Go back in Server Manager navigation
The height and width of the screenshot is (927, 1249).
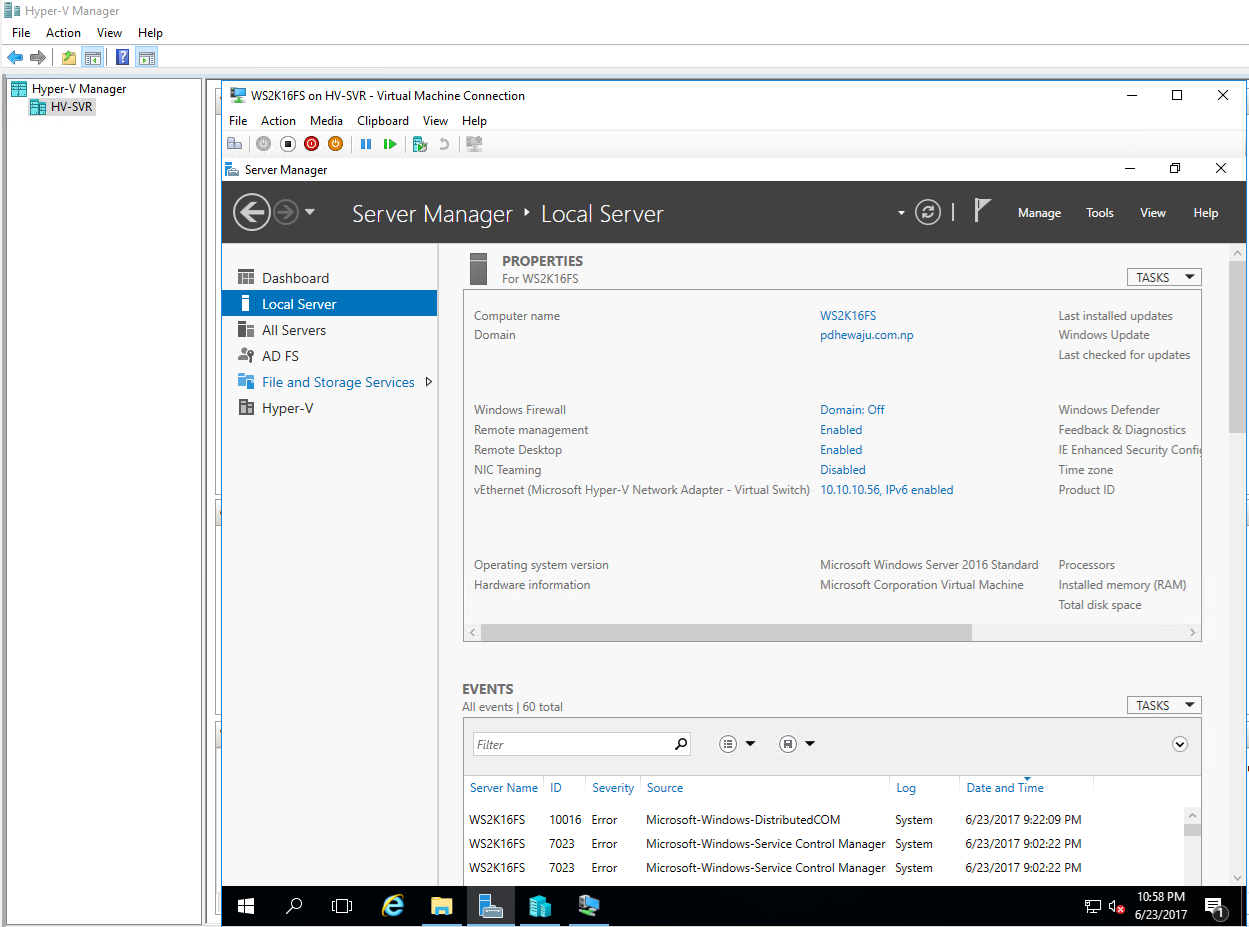coord(252,212)
